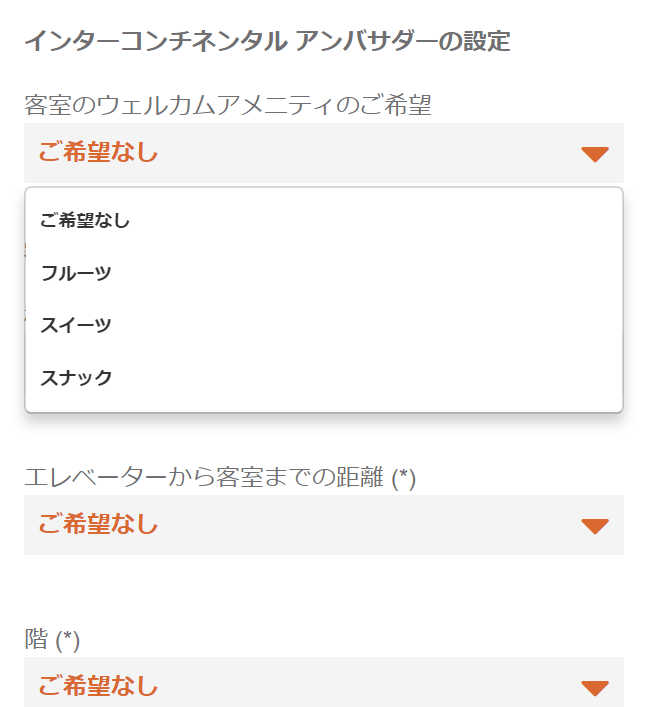Viewport: 653px width, 707px height.
Task: Collapse the 客室のウェルカムアメニティ dropdown field
Action: point(323,153)
